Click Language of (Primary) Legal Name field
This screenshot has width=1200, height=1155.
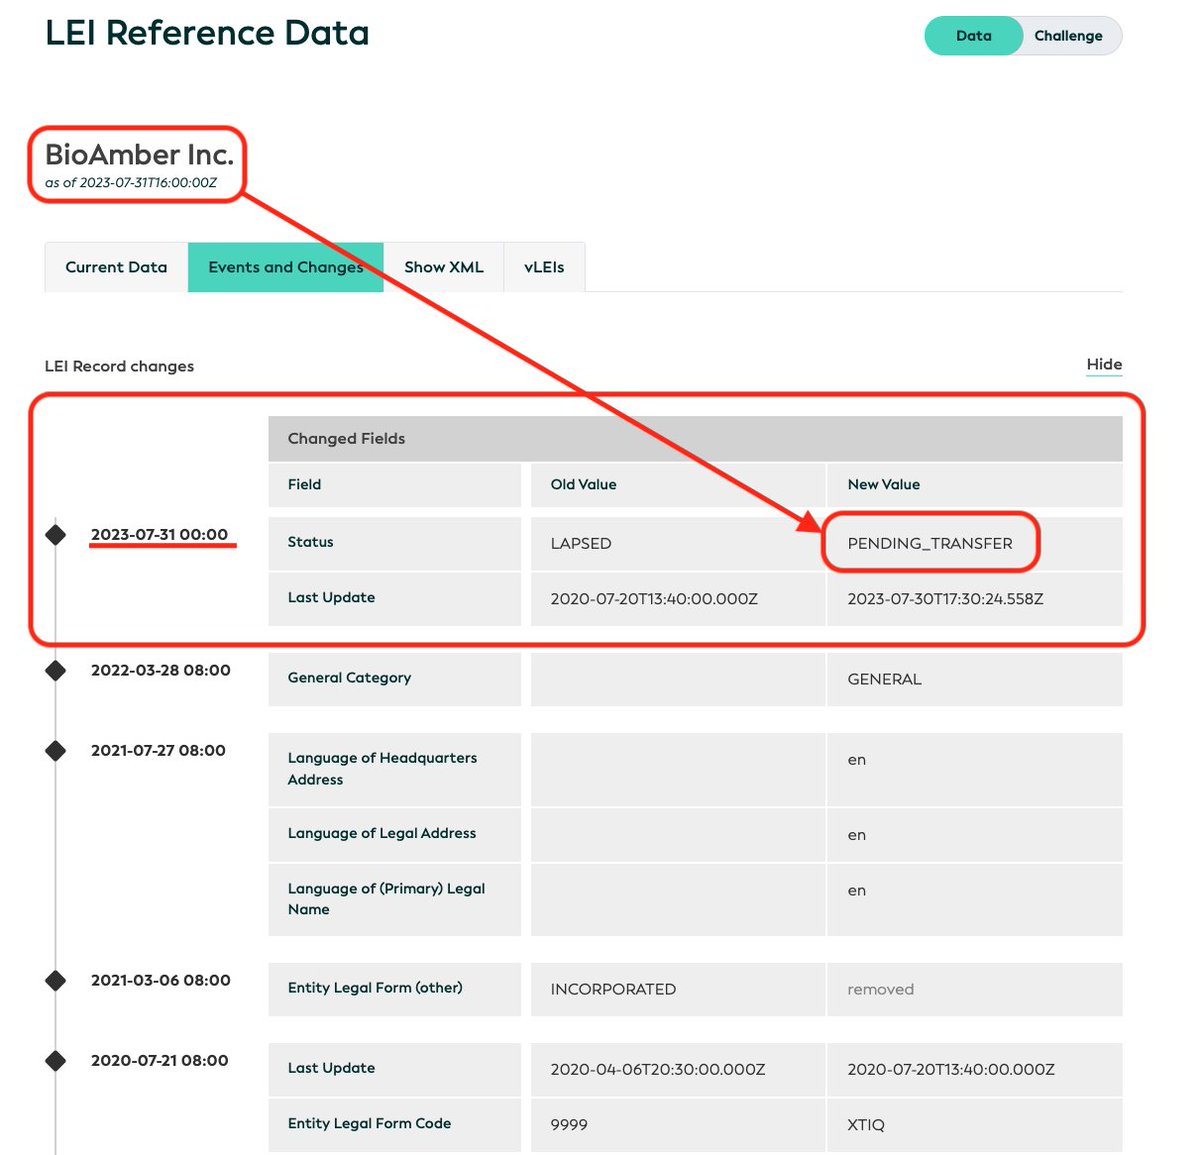click(394, 899)
